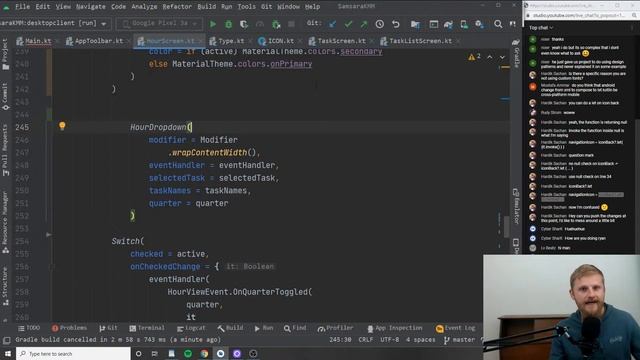Toggle fold marker beside the Switch call
The width and height of the screenshot is (640, 360).
tap(49, 235)
